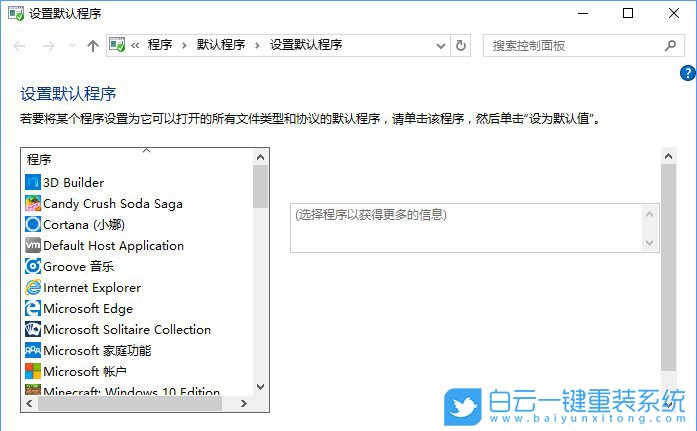Open recent locations dropdown arrow
The height and width of the screenshot is (431, 697).
[x=72, y=45]
